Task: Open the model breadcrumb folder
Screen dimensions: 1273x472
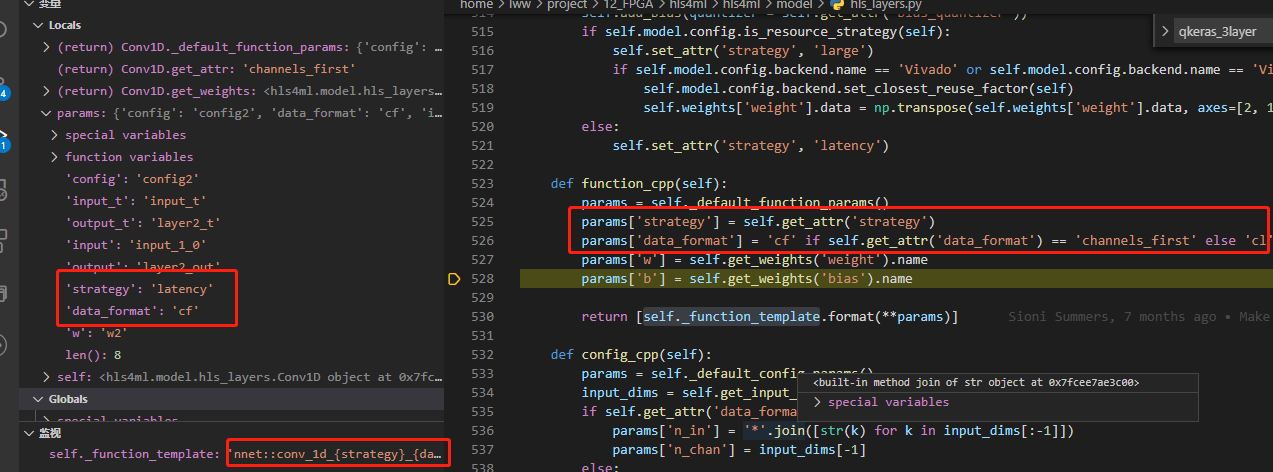Action: click(x=795, y=5)
